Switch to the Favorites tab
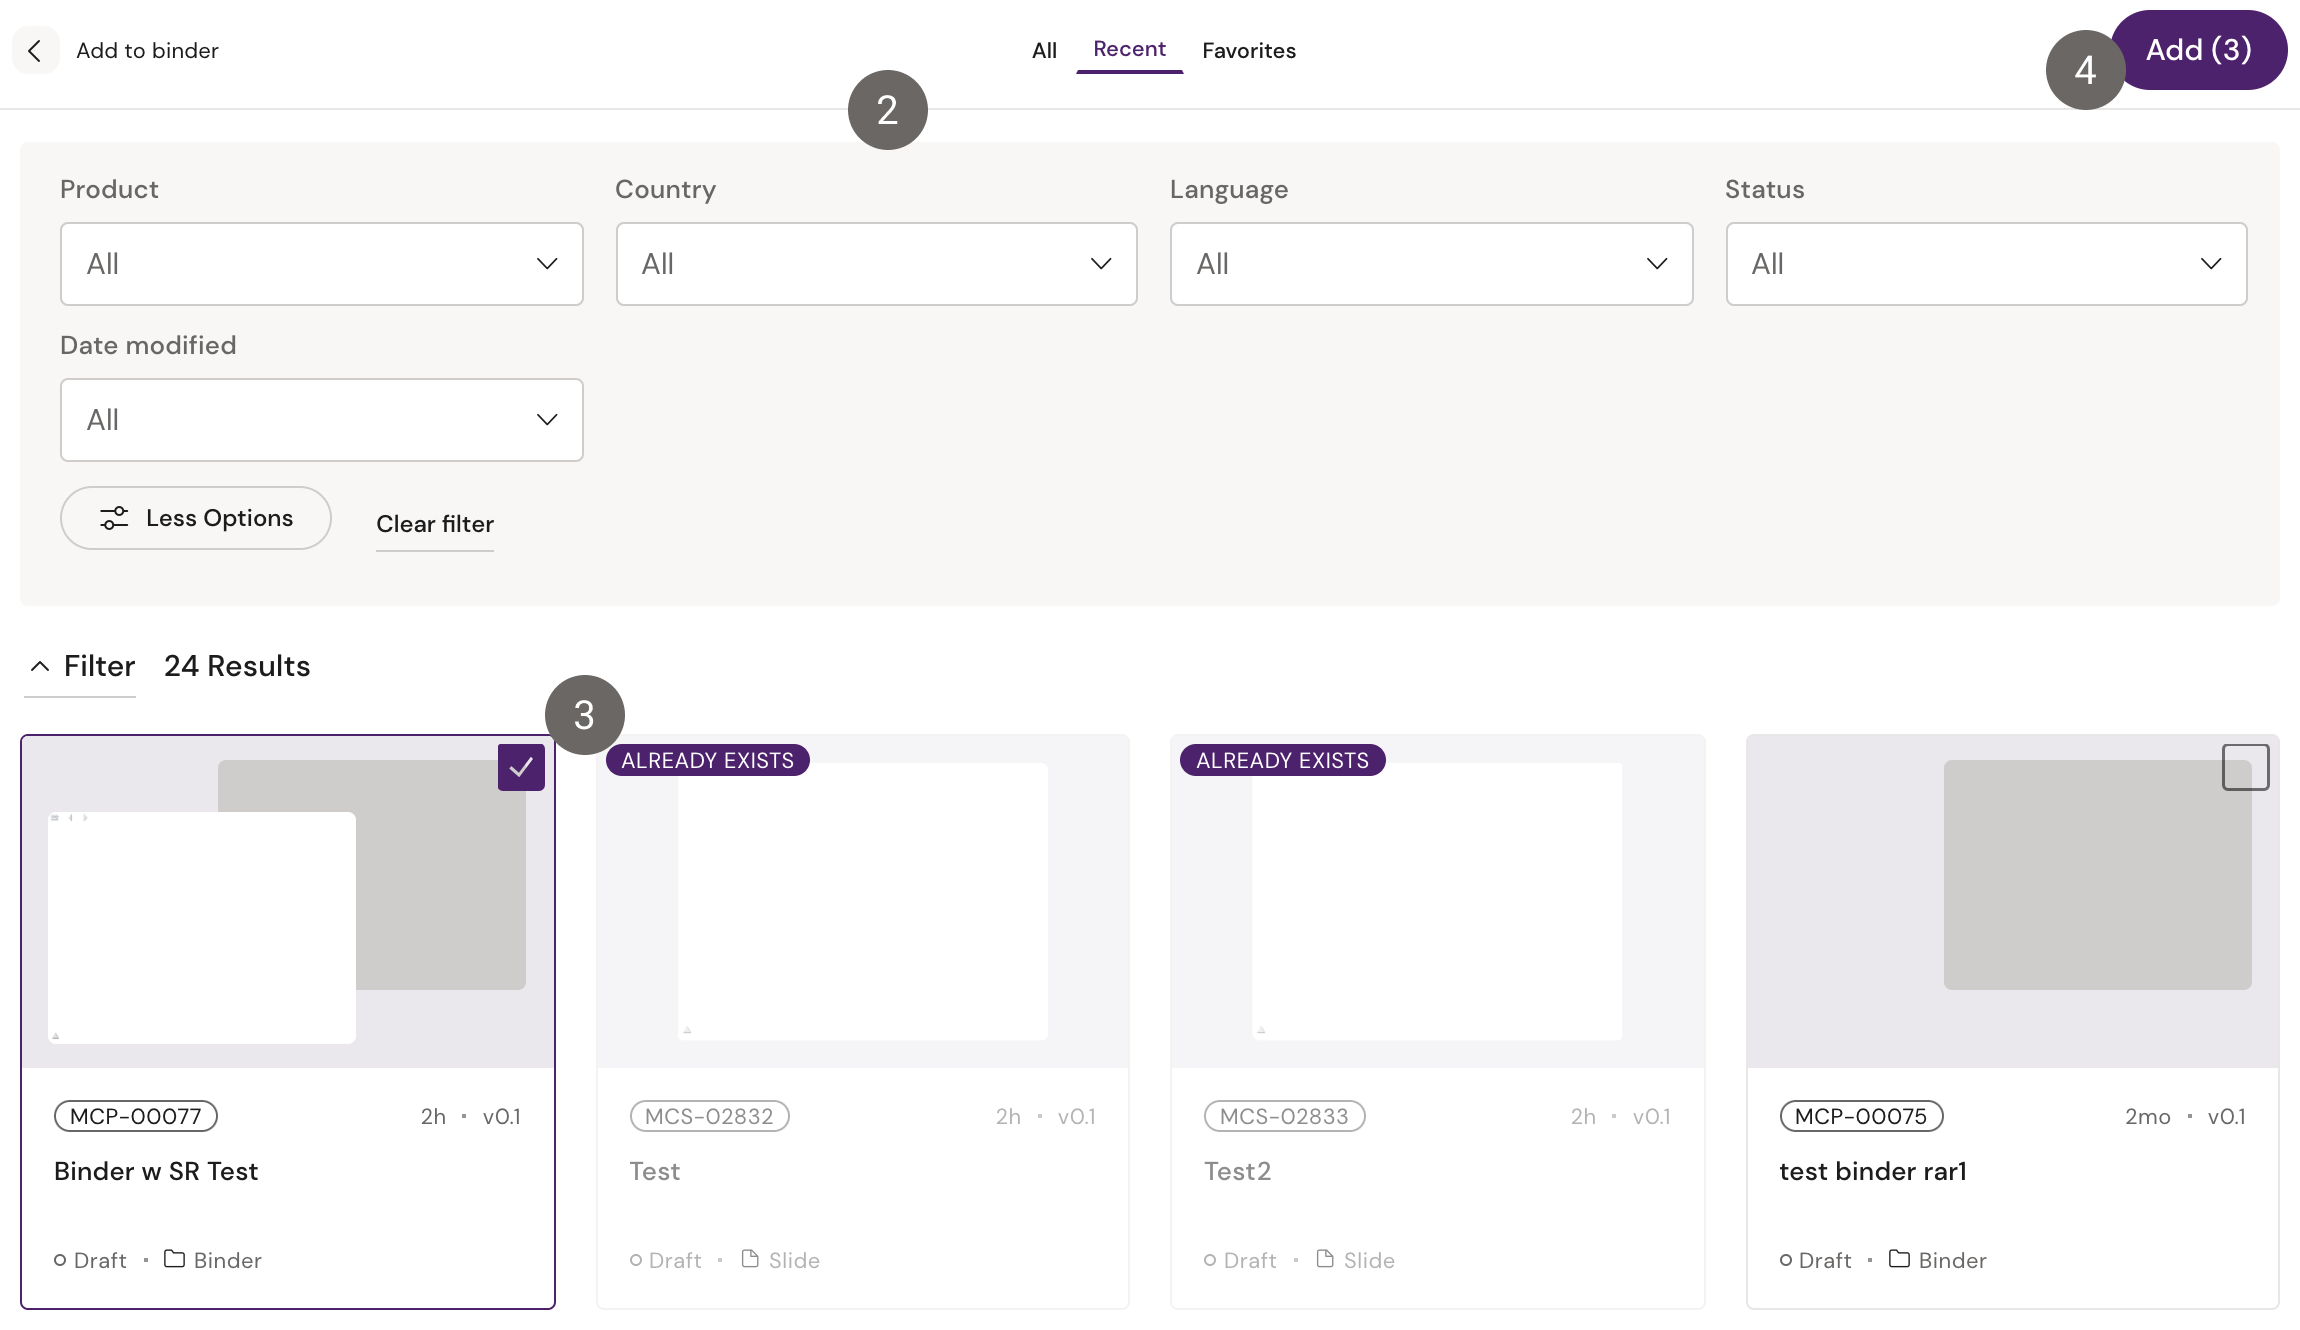The image size is (2300, 1330). pos(1248,51)
